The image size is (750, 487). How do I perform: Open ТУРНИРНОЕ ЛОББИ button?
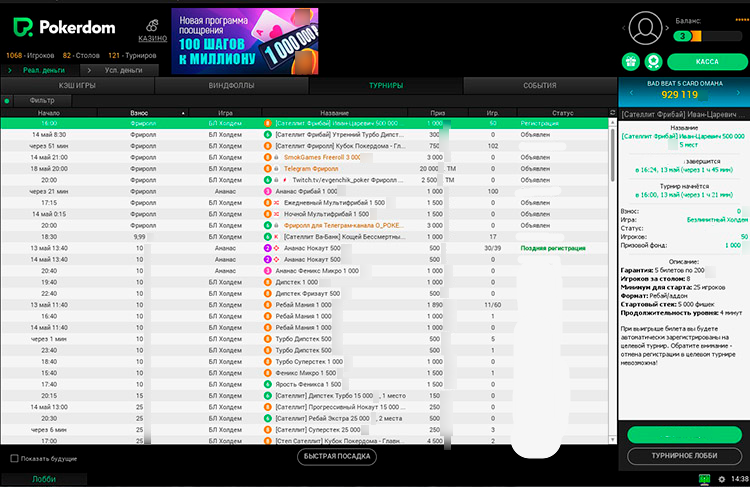(x=684, y=456)
